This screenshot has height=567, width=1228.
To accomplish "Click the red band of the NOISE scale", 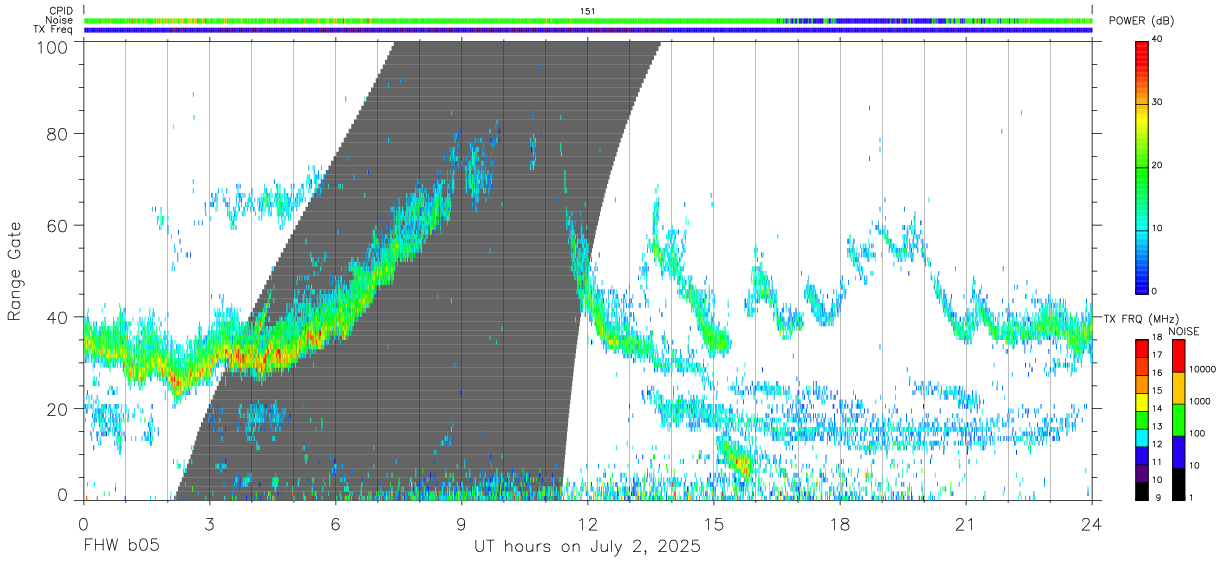I will tap(1178, 356).
